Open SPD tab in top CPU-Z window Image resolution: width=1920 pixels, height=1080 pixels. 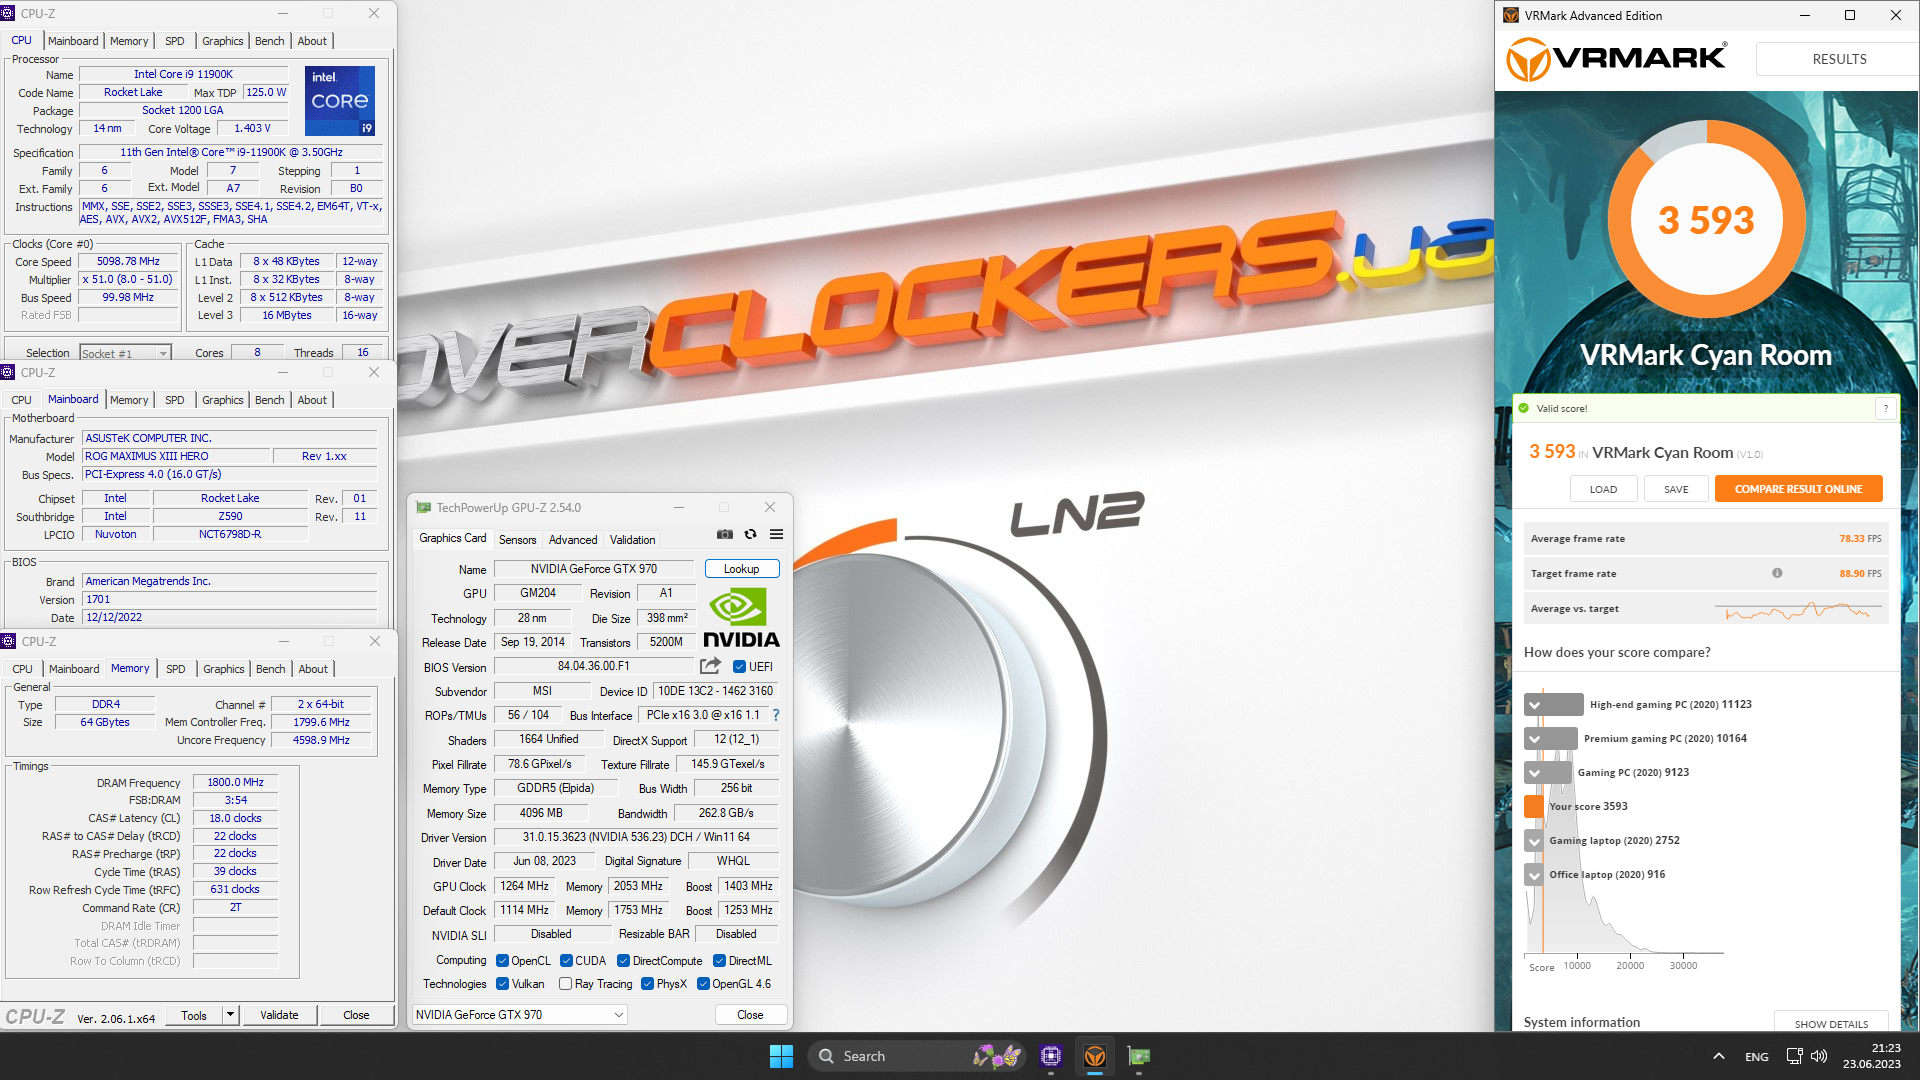tap(175, 41)
